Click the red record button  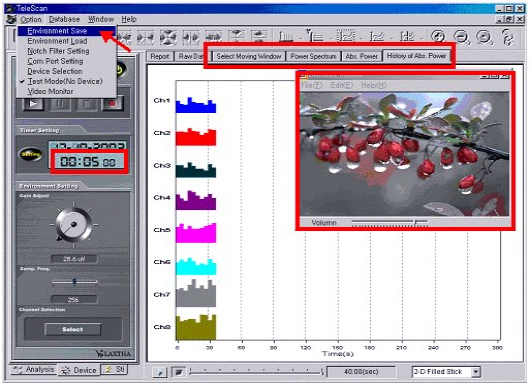click(113, 103)
